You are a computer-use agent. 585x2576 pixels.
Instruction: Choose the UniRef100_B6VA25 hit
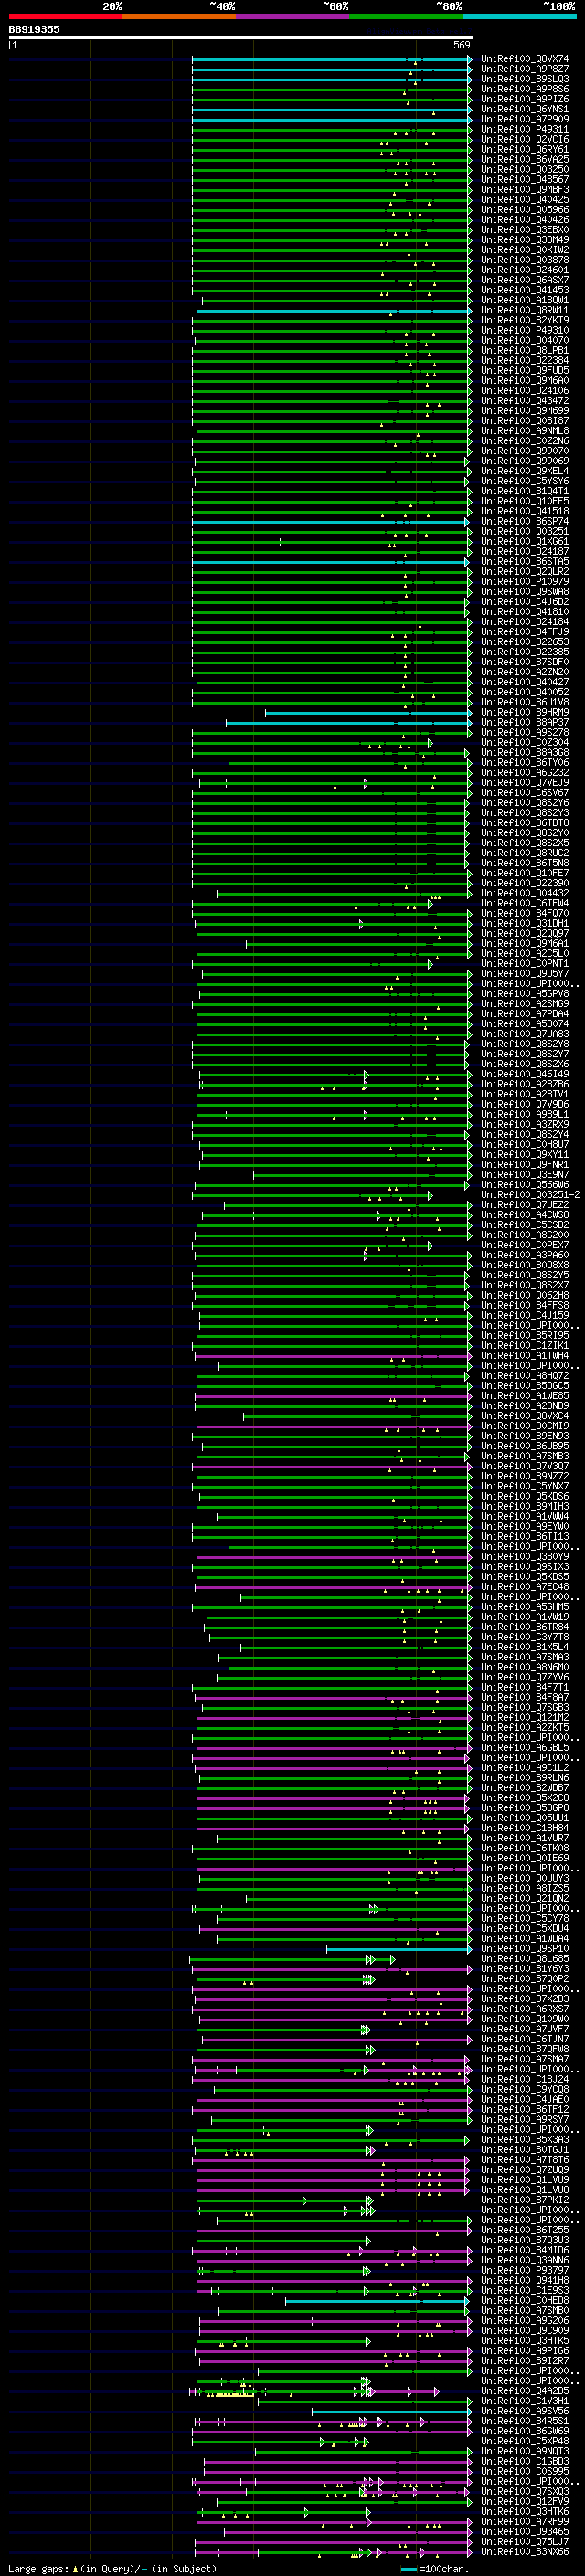[x=524, y=159]
